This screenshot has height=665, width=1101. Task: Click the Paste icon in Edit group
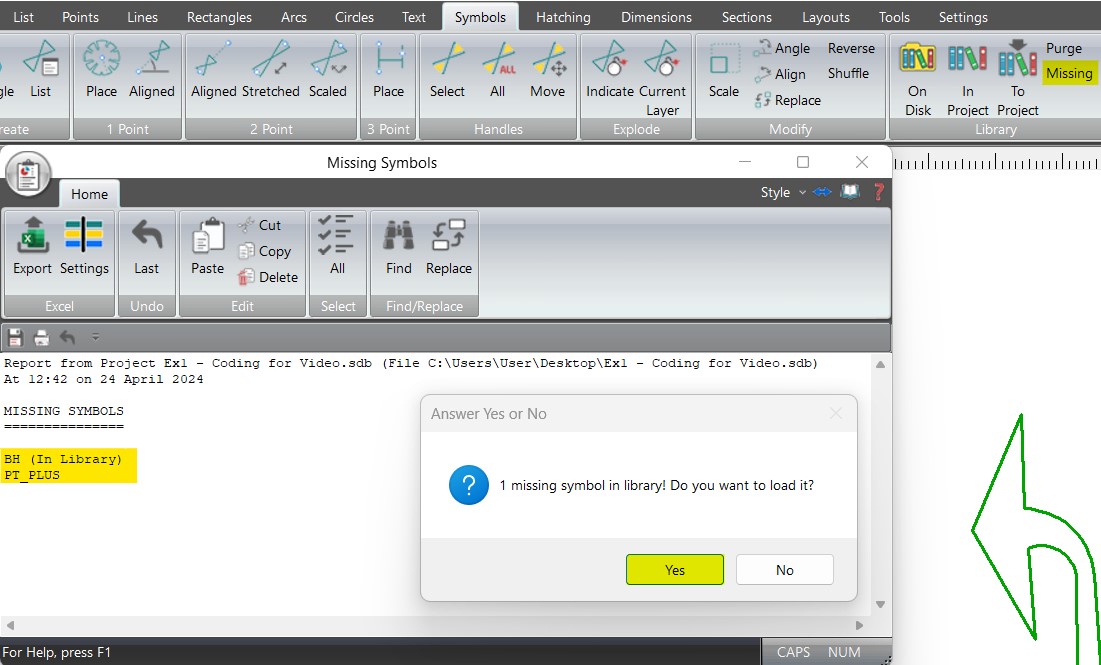pyautogui.click(x=206, y=245)
